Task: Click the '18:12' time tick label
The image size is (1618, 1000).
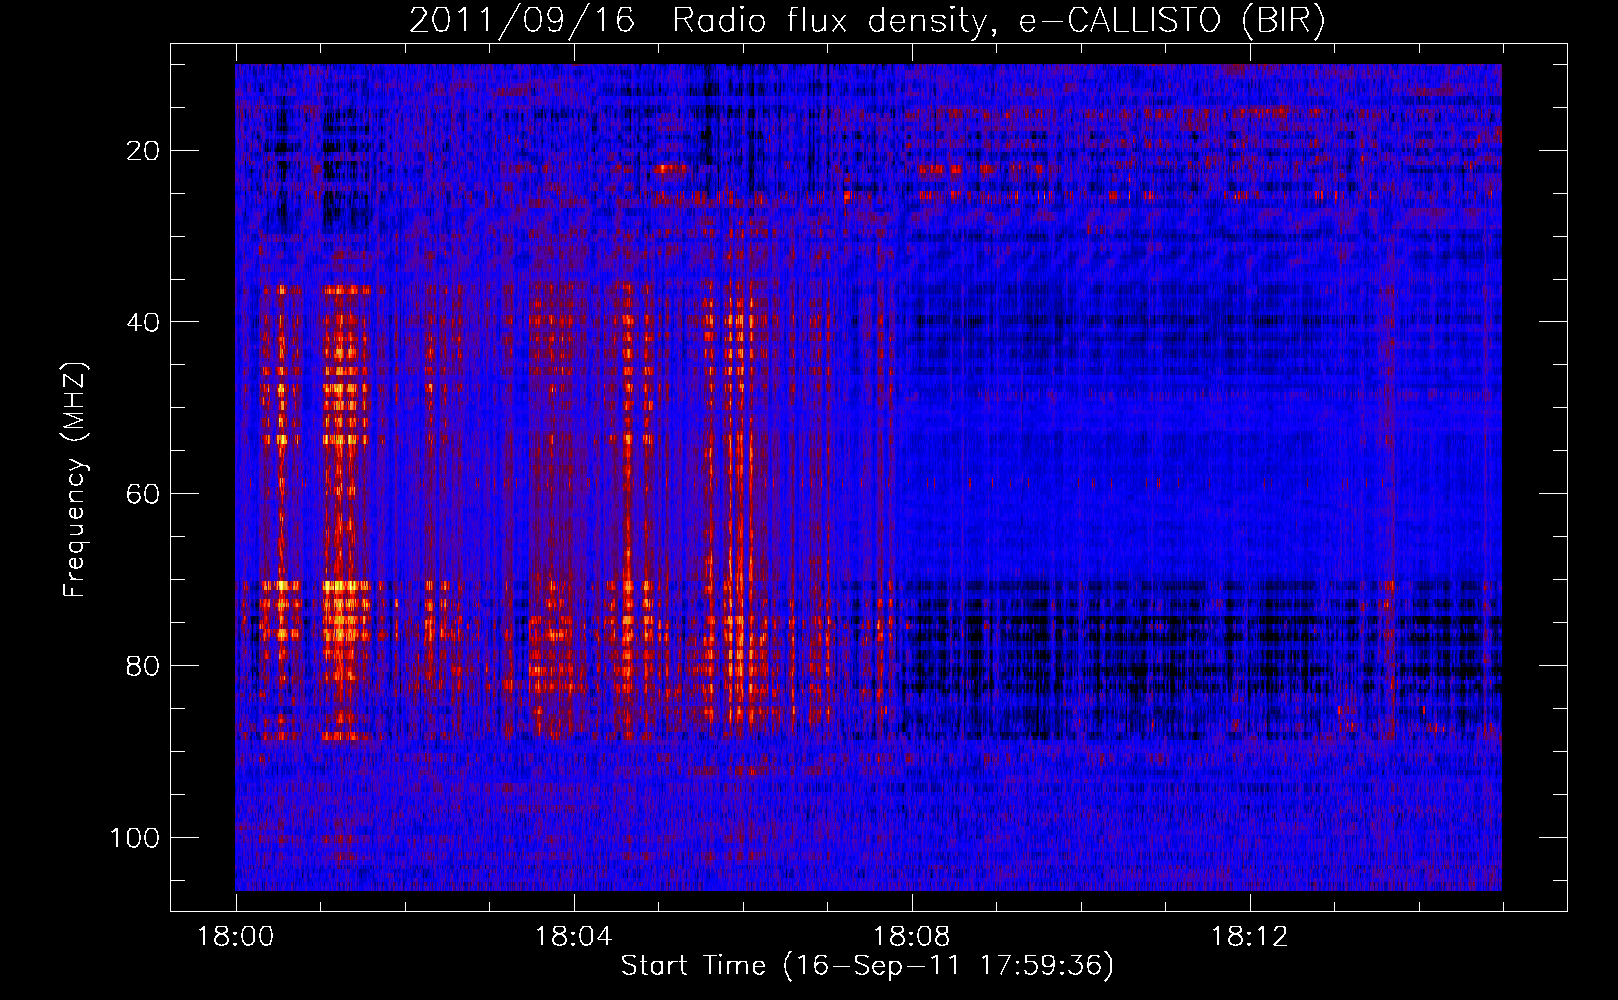Action: (x=1249, y=937)
